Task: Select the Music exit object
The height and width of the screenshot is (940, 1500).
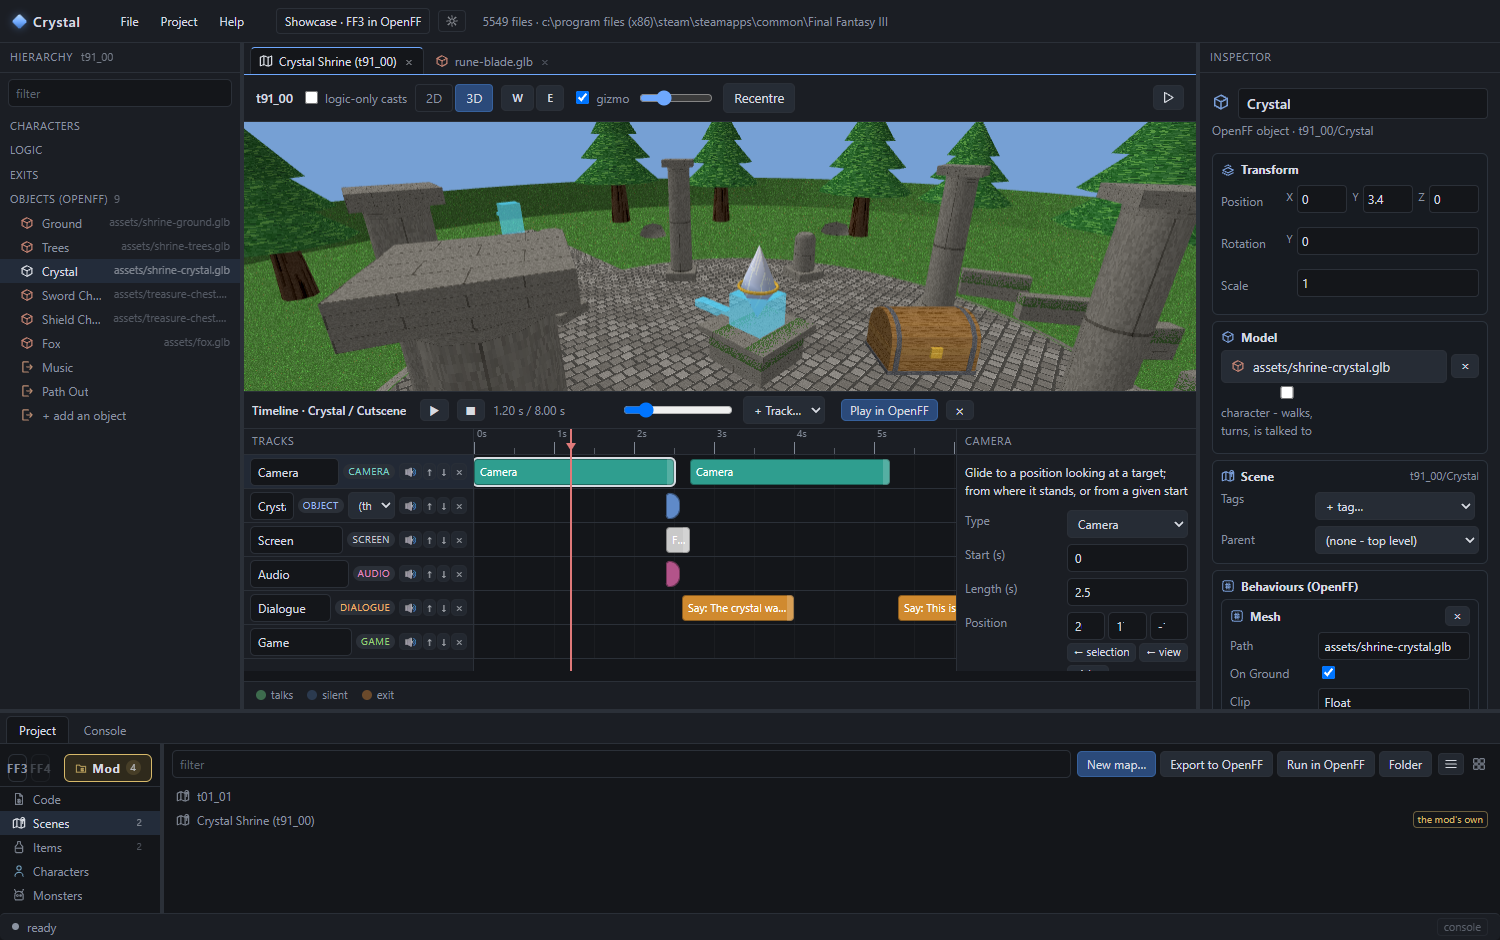Action: pos(120,368)
